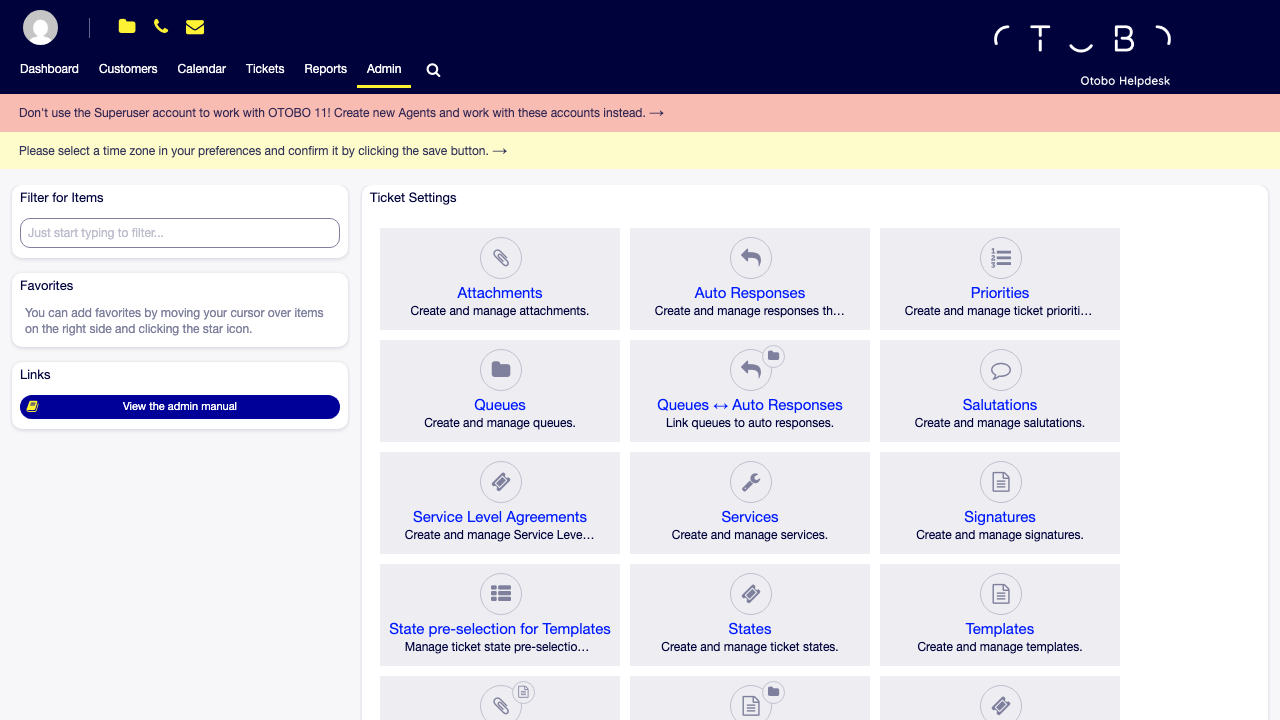Open State pre-selection for Templates link
This screenshot has width=1280, height=720.
coord(500,629)
